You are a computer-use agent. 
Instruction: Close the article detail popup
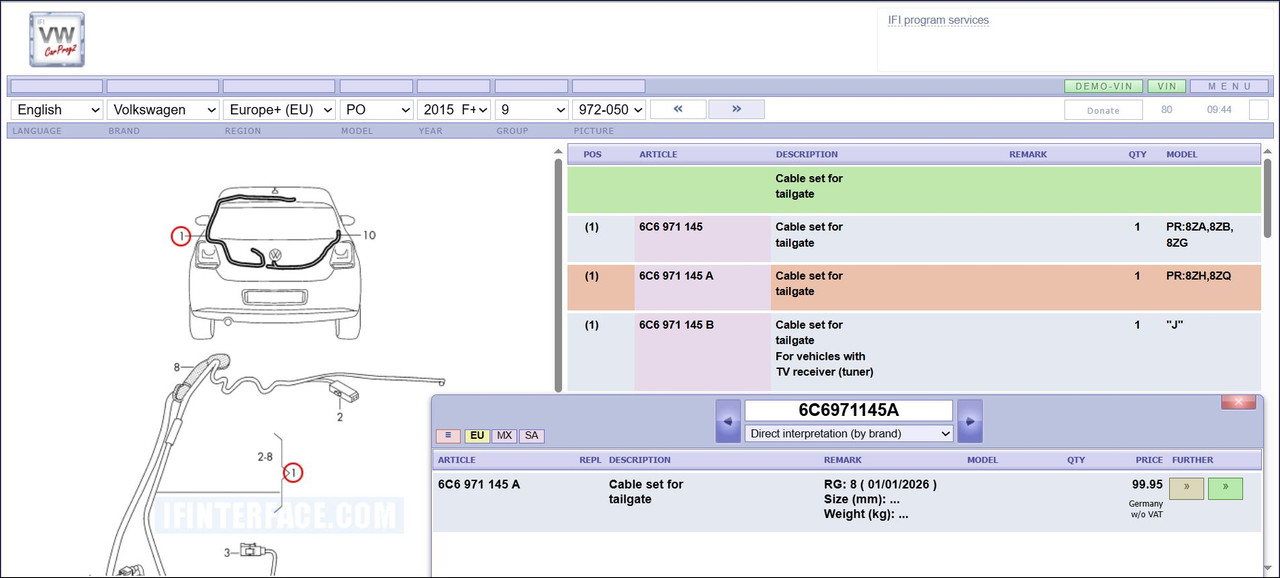(1238, 402)
